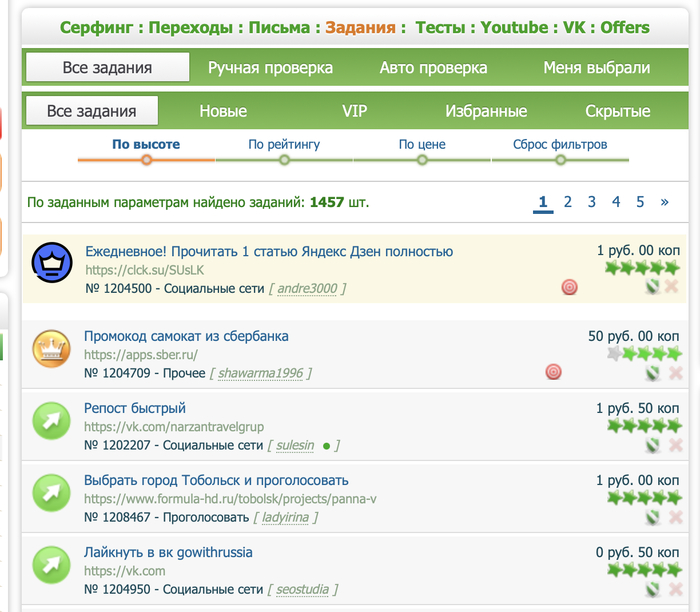Image resolution: width=700 pixels, height=612 pixels.
Task: Switch to 'Ручная проверка' tab
Action: coord(270,68)
